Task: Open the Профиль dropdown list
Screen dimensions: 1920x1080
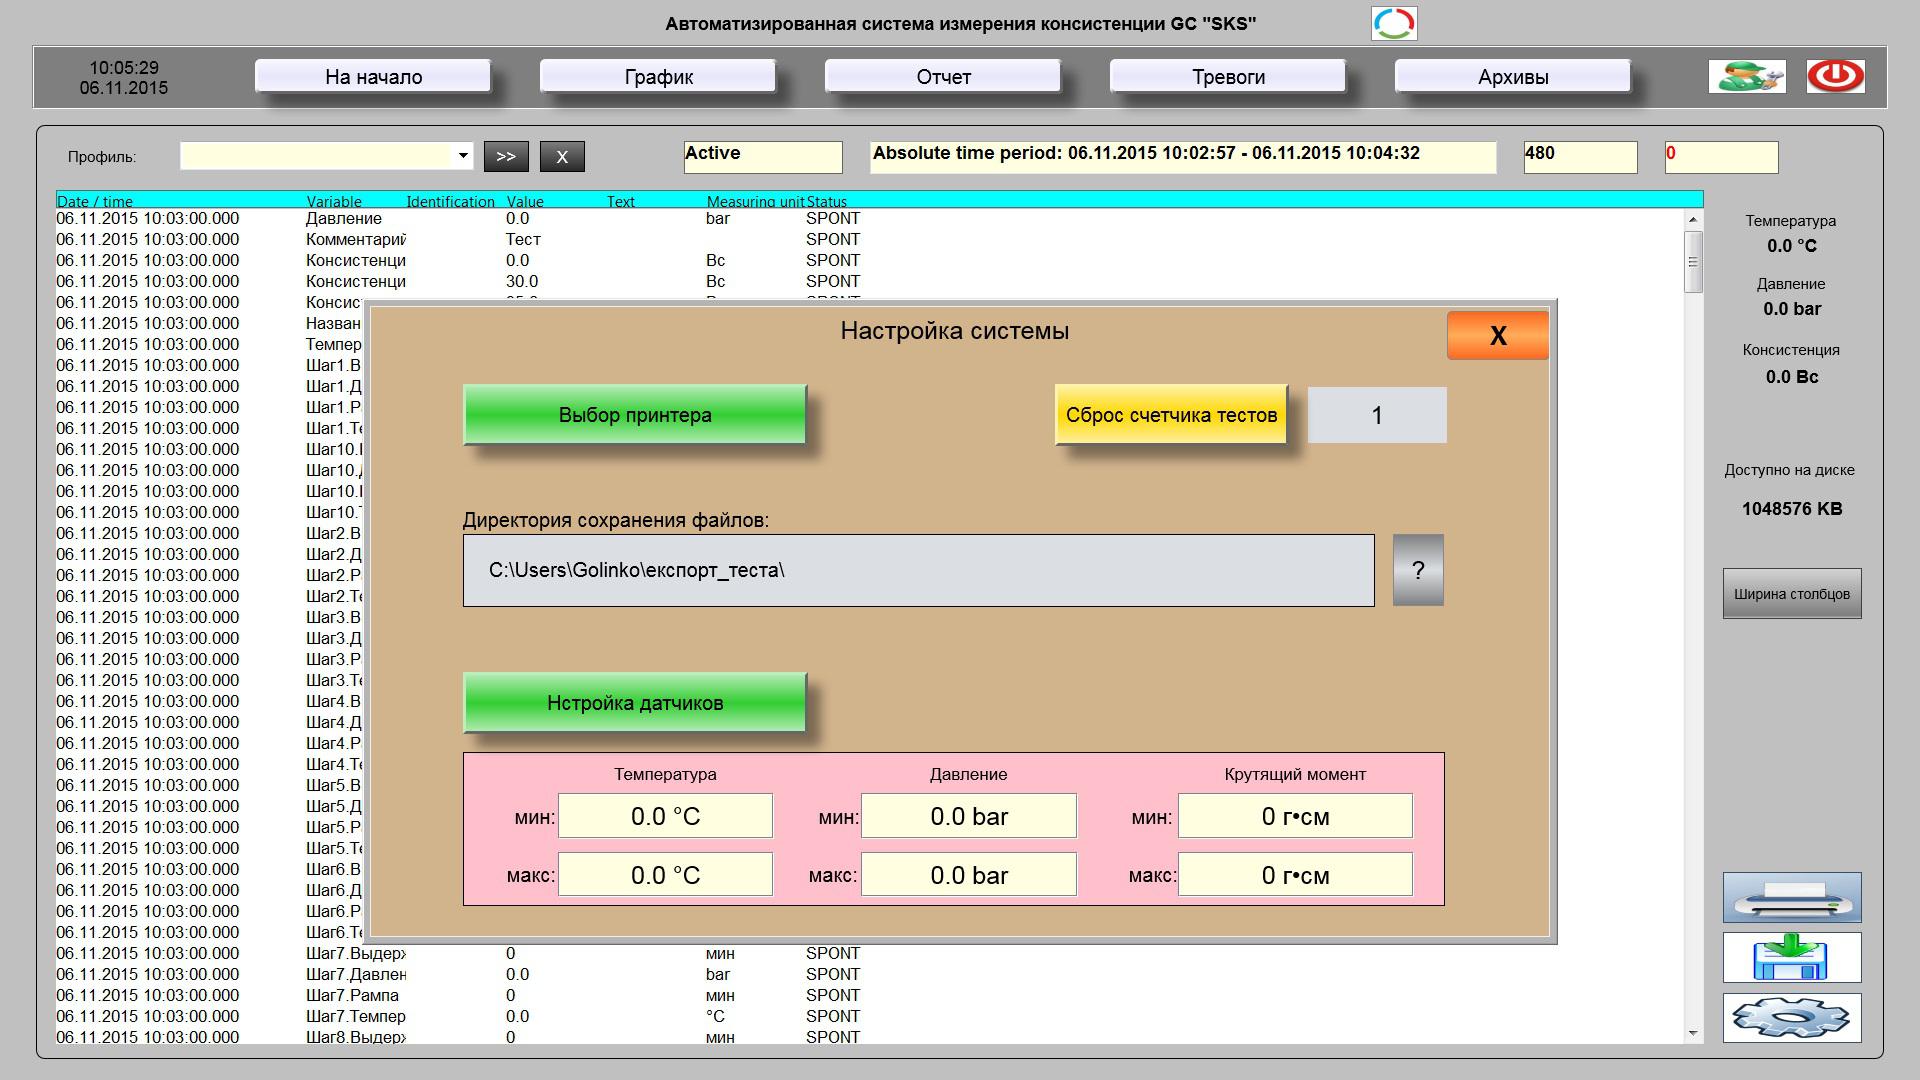Action: point(463,156)
